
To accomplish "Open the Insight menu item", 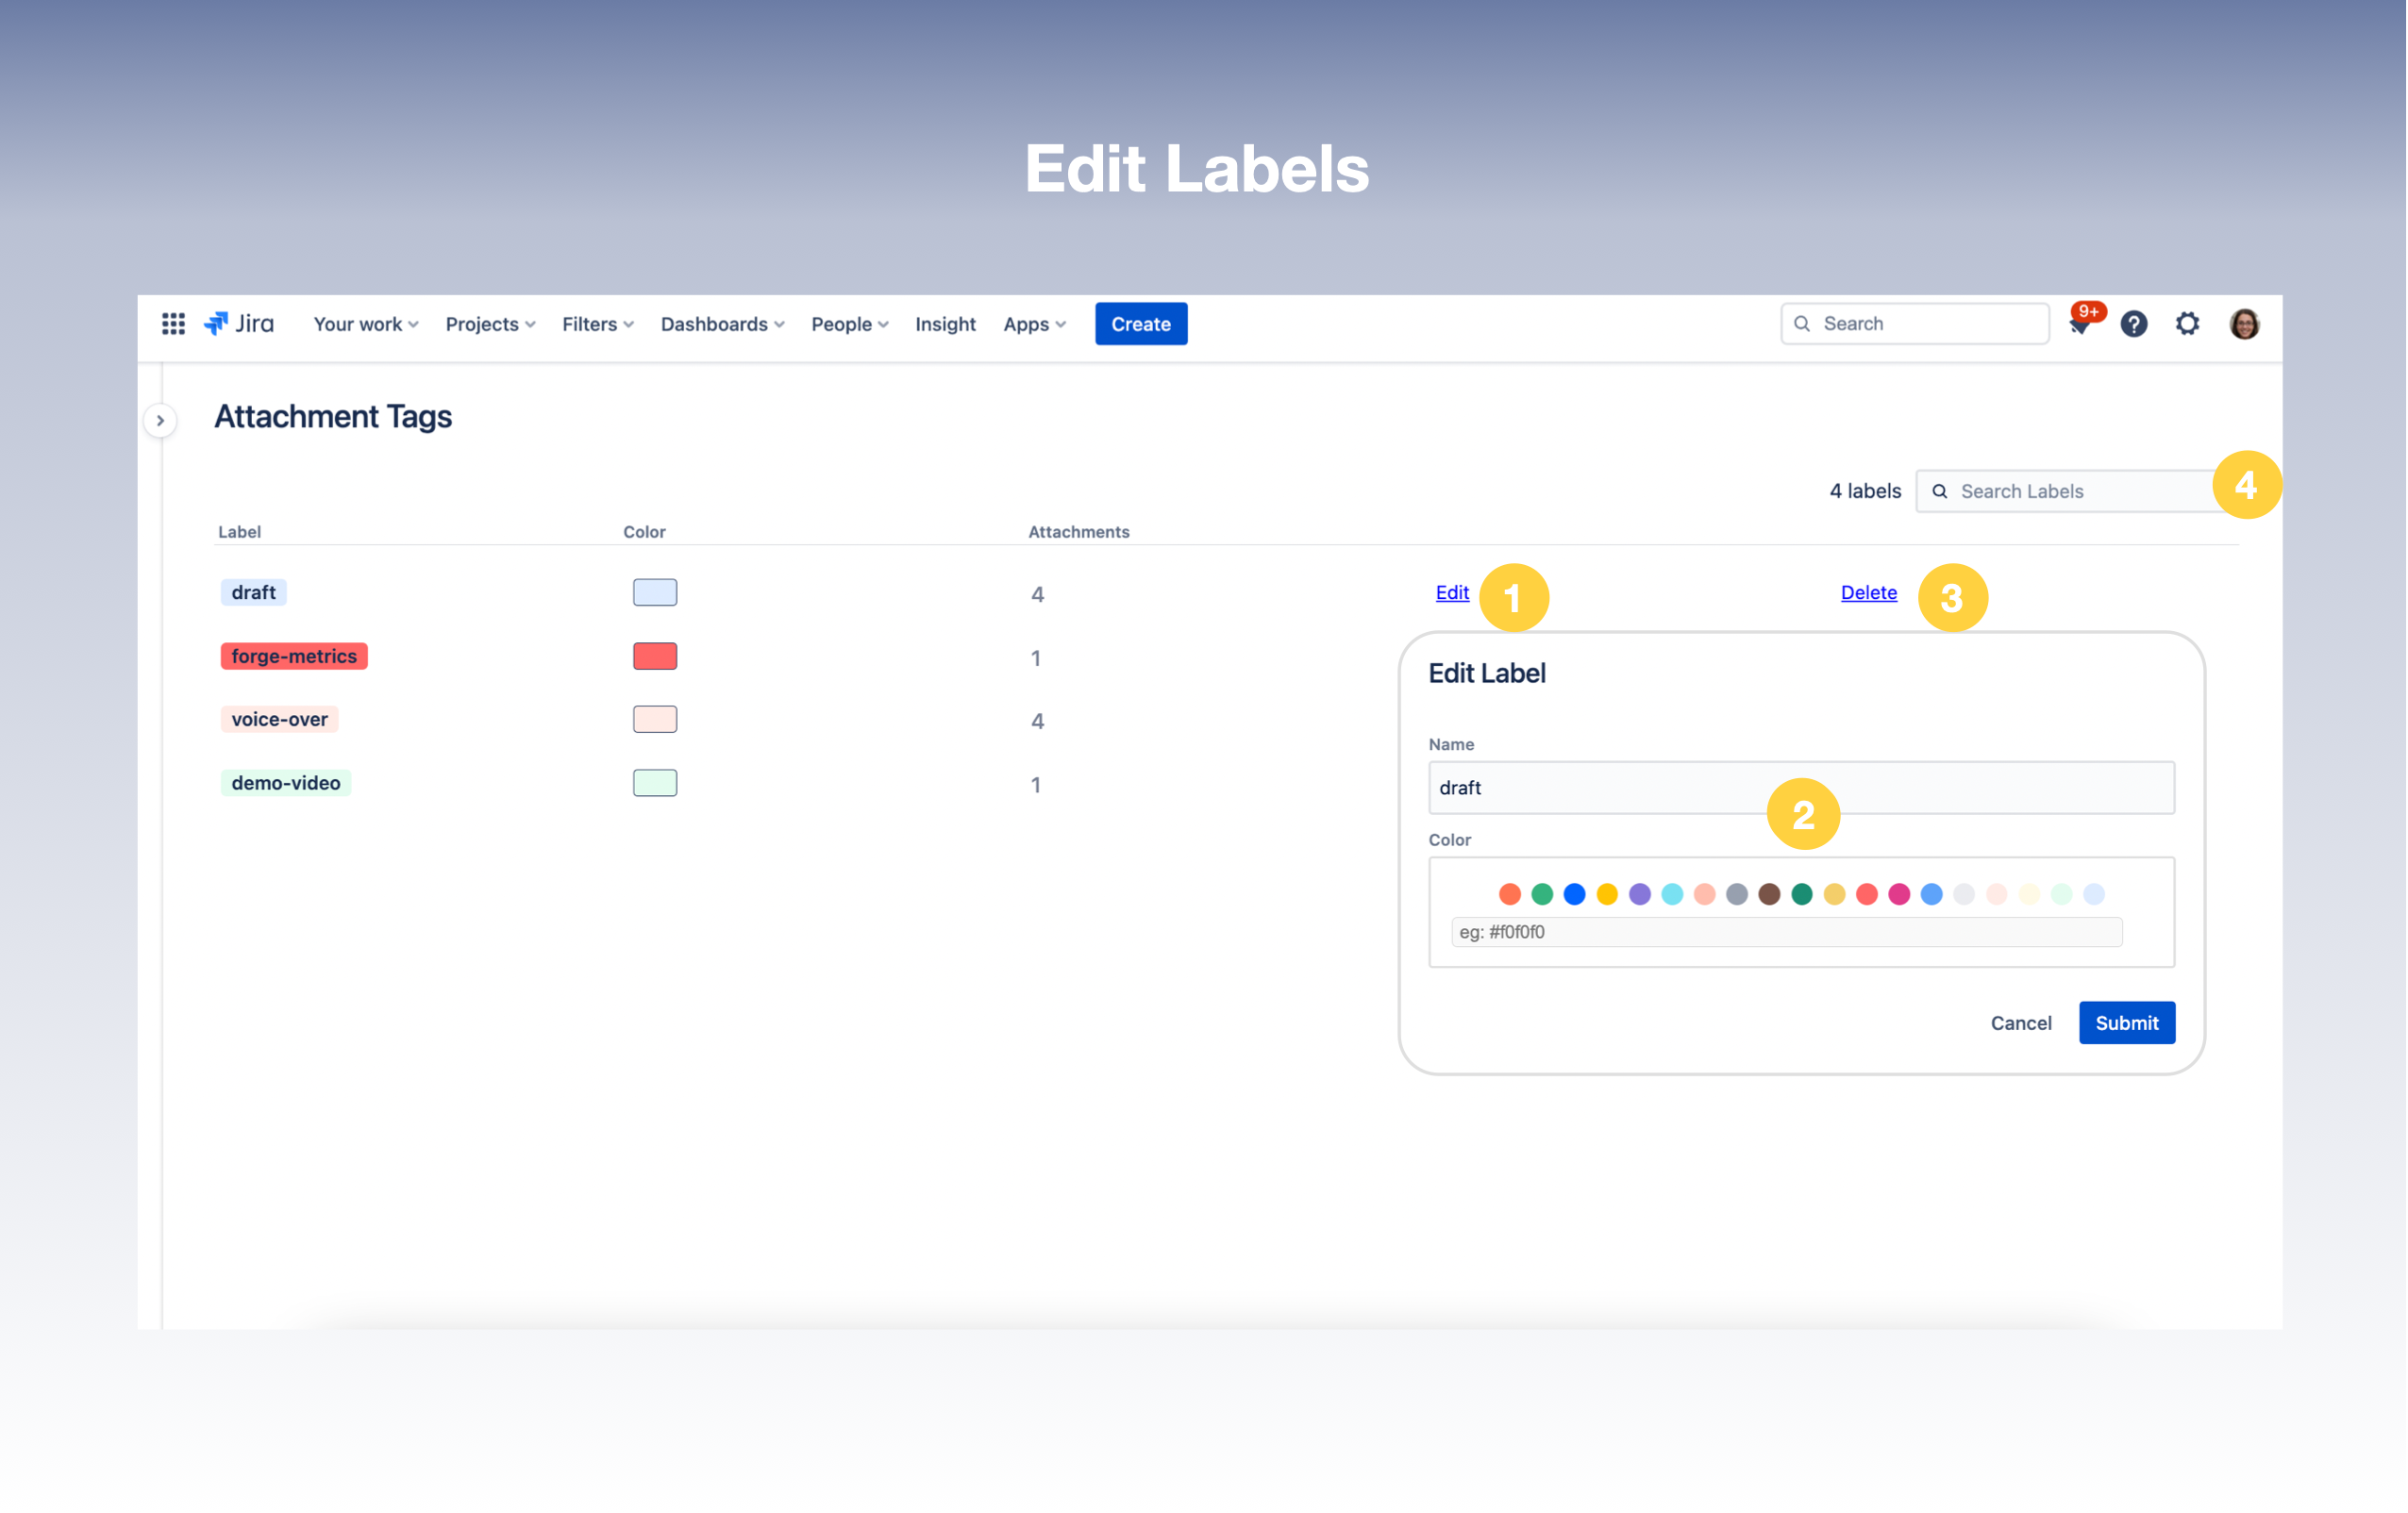I will (945, 324).
